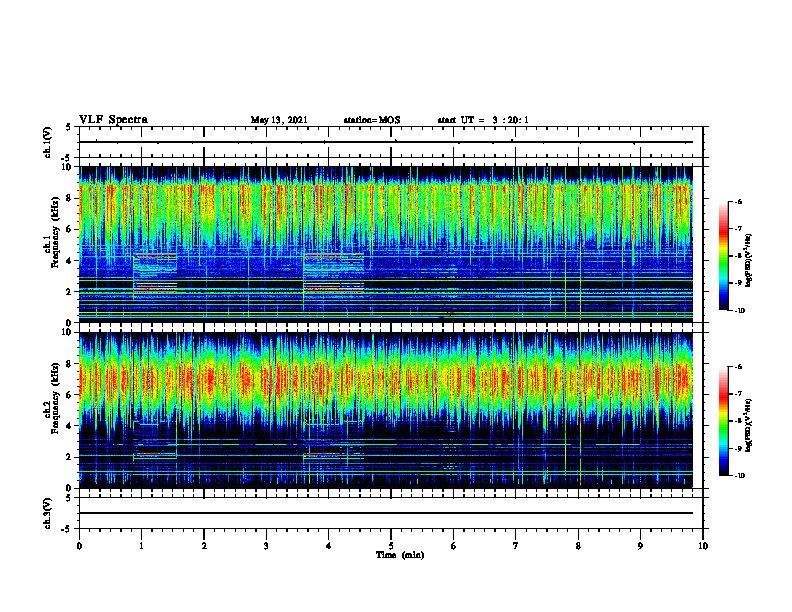Click time axis tick label "9"
792x612 pixels.
coord(640,546)
